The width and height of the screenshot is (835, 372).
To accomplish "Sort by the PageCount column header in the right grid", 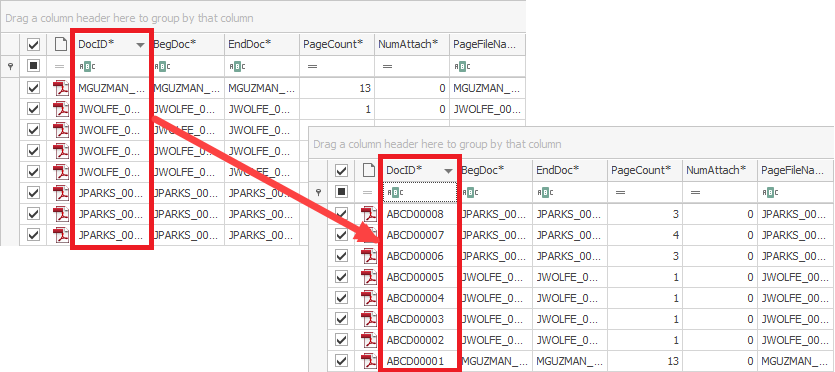I will pos(644,170).
